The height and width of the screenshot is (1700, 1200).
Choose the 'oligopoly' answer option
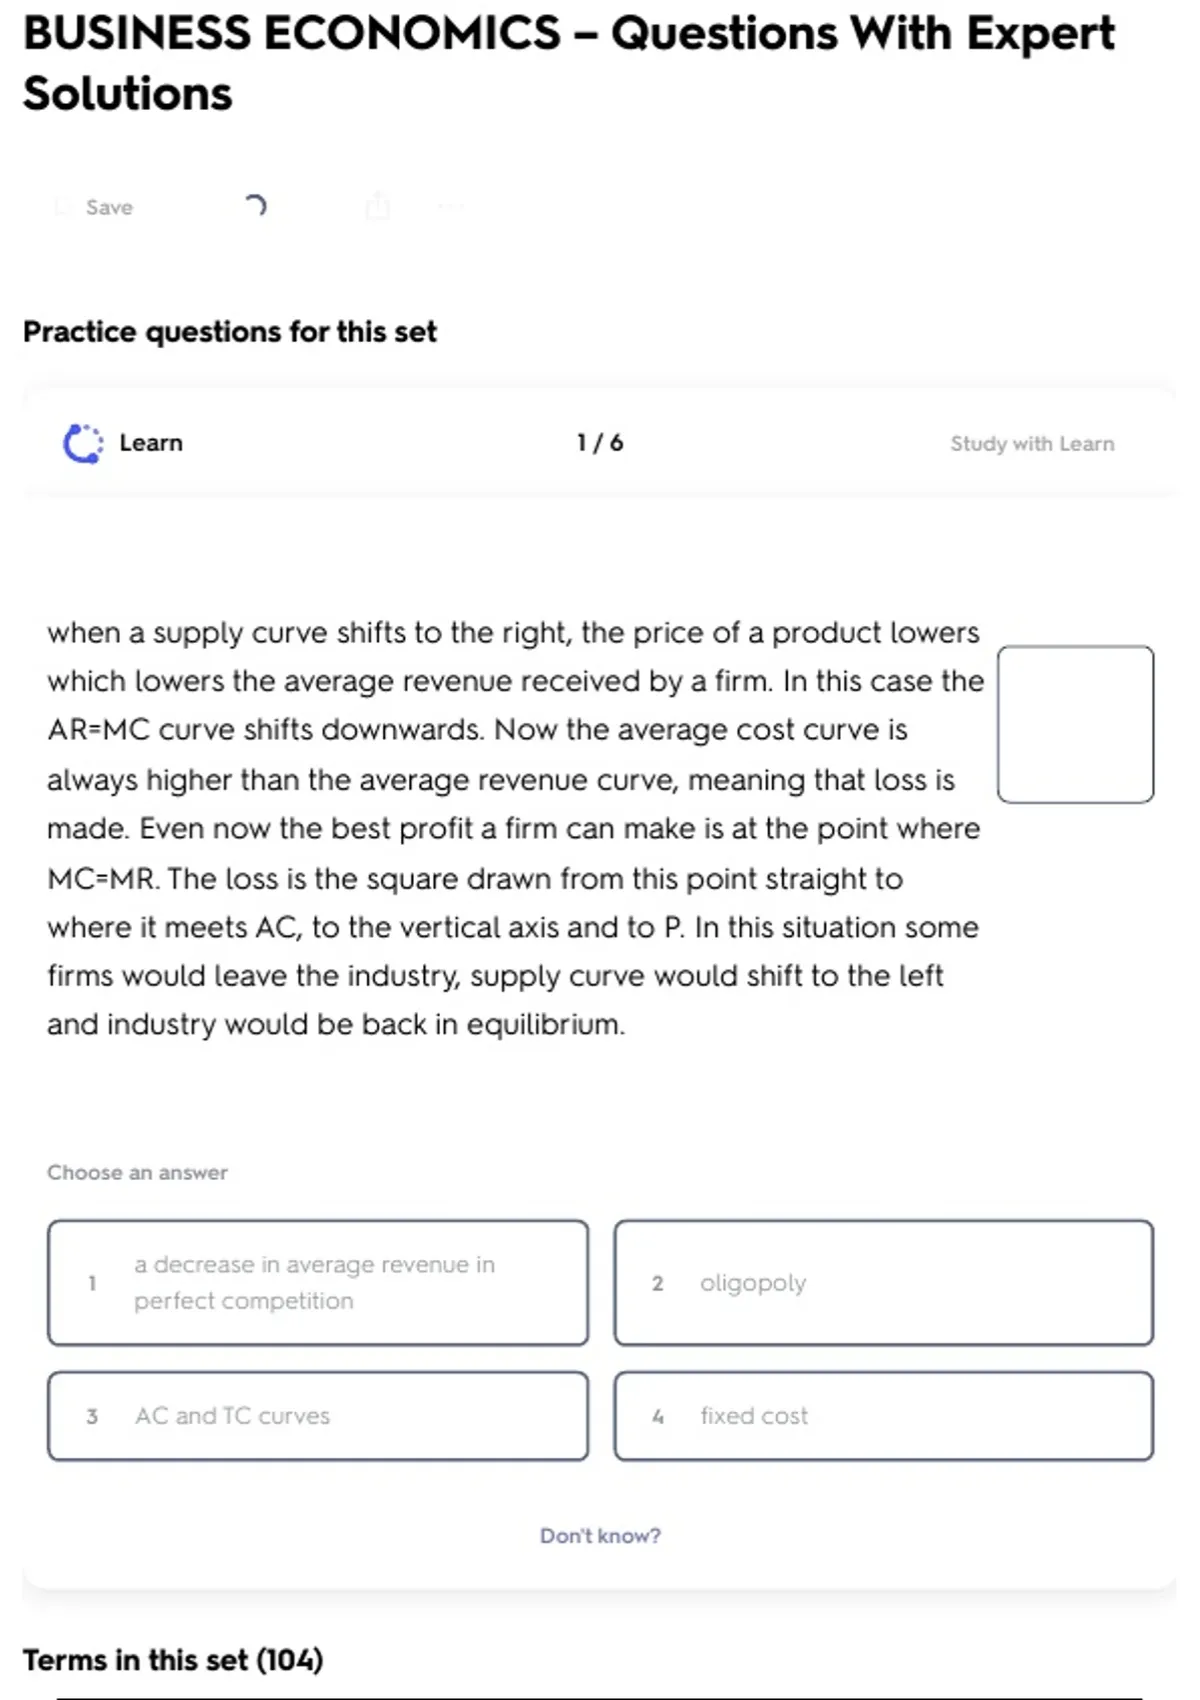tap(883, 1282)
